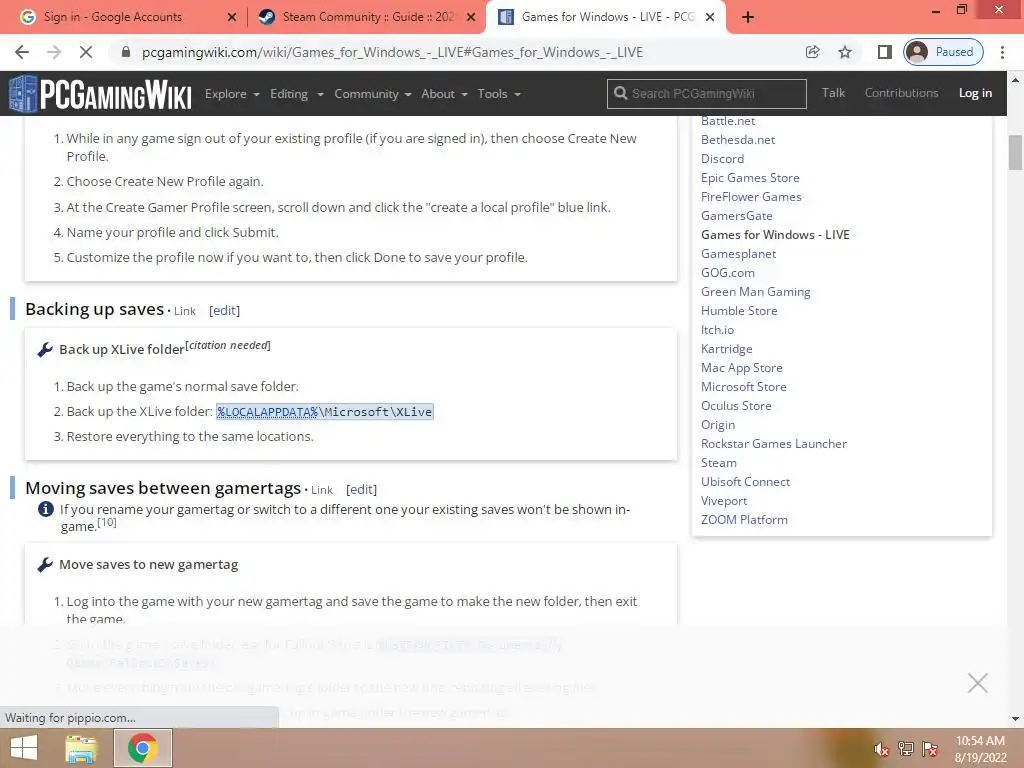Expand the Explore dropdown menu
The image size is (1024, 768).
(x=232, y=94)
